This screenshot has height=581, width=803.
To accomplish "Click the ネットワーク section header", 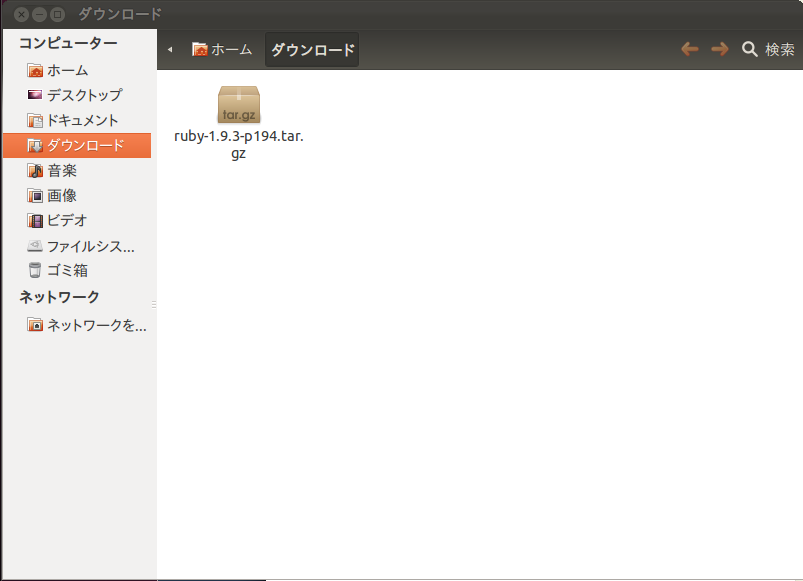I will (59, 297).
